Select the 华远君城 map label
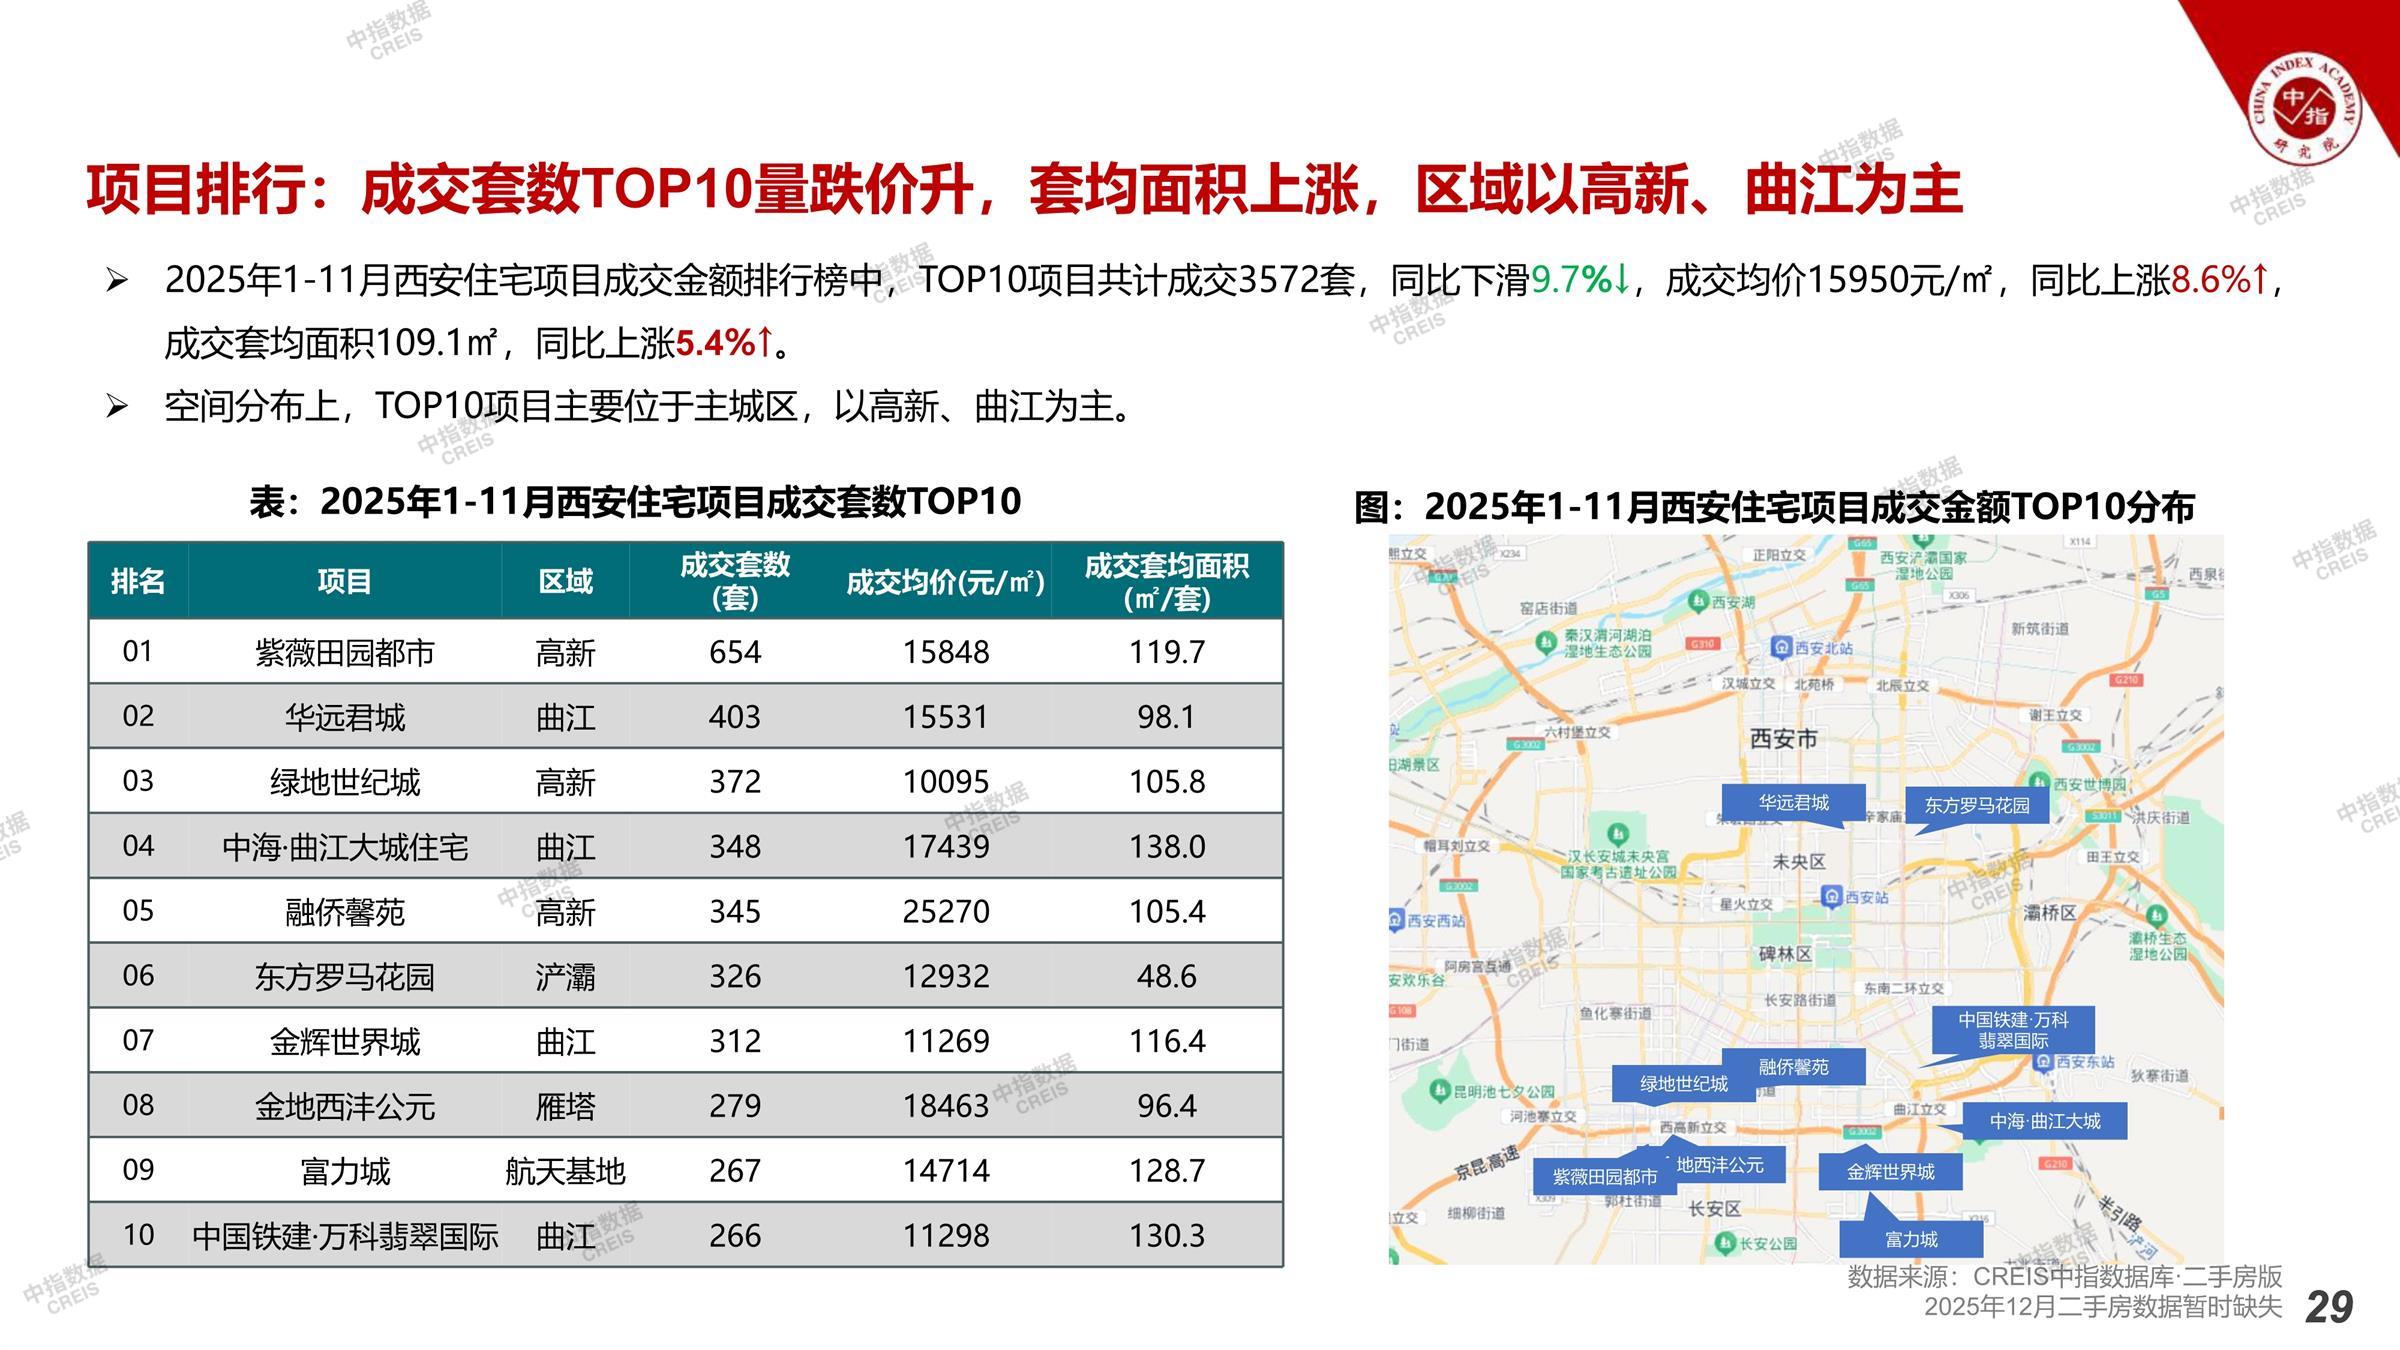Image resolution: width=2400 pixels, height=1350 pixels. click(1793, 803)
